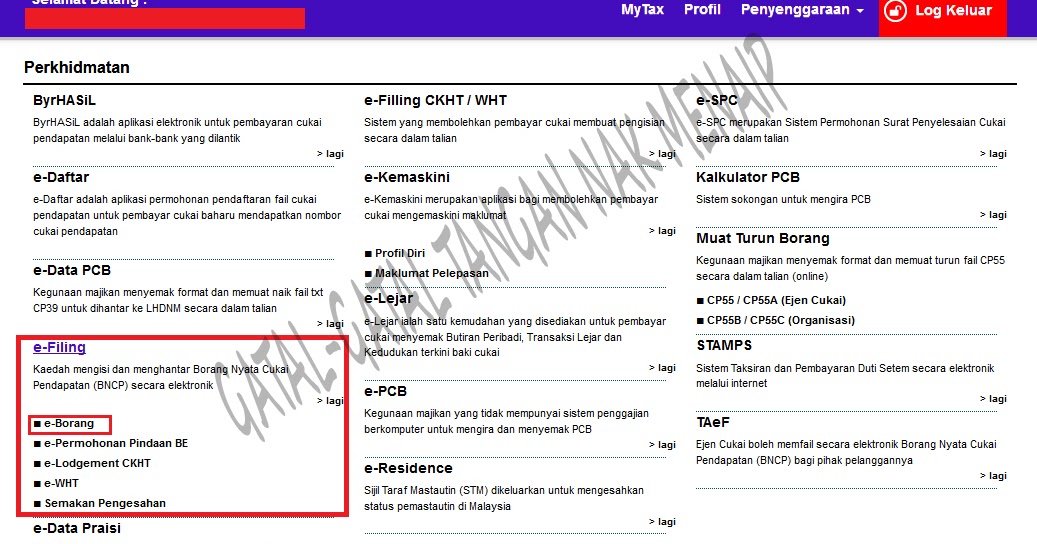The image size is (1037, 544).
Task: Open the TAeF service heading
Action: [713, 422]
